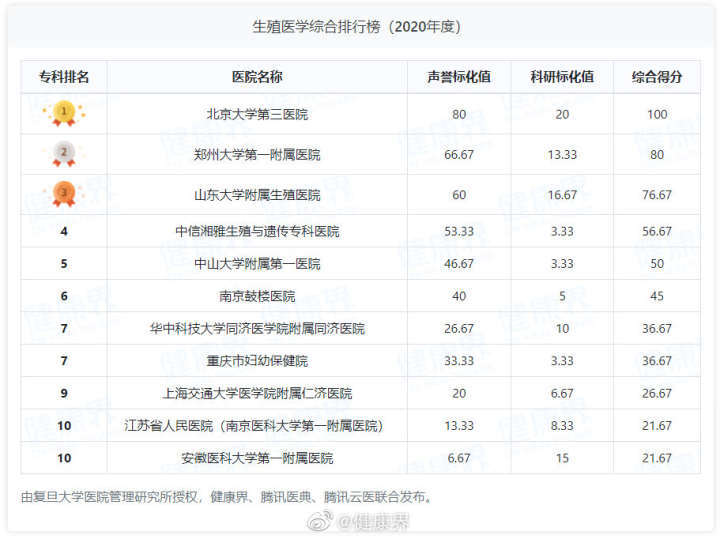Click the Weibo logo icon at bottom
The image size is (720, 539).
pyautogui.click(x=320, y=521)
